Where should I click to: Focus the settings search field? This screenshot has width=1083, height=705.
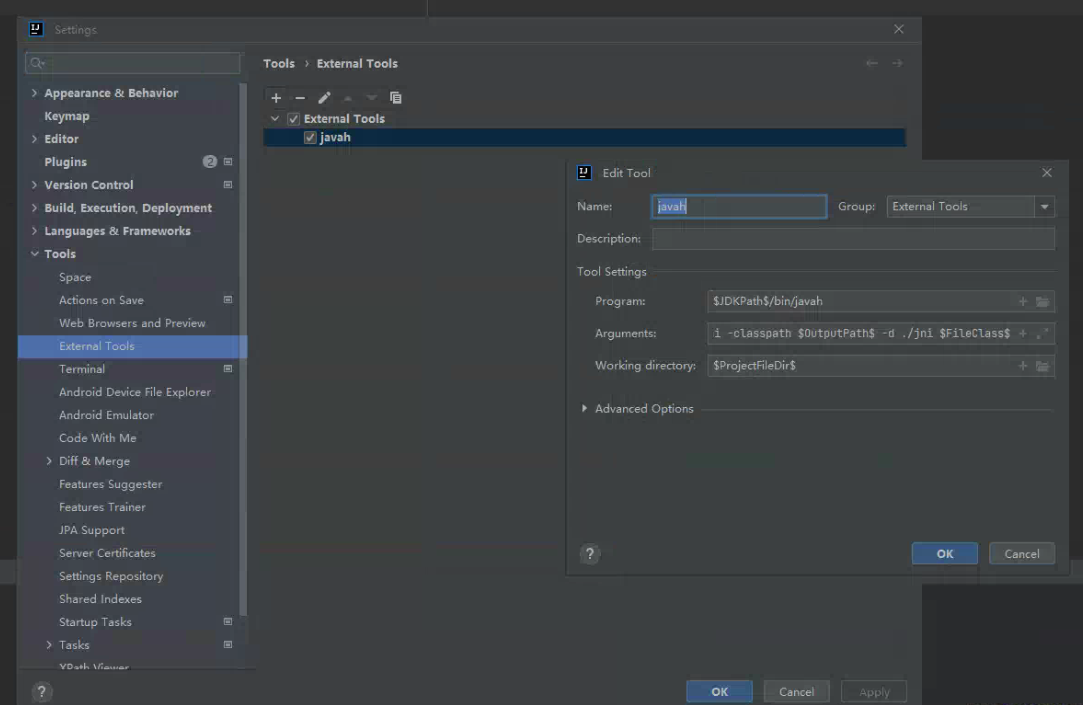coord(133,63)
